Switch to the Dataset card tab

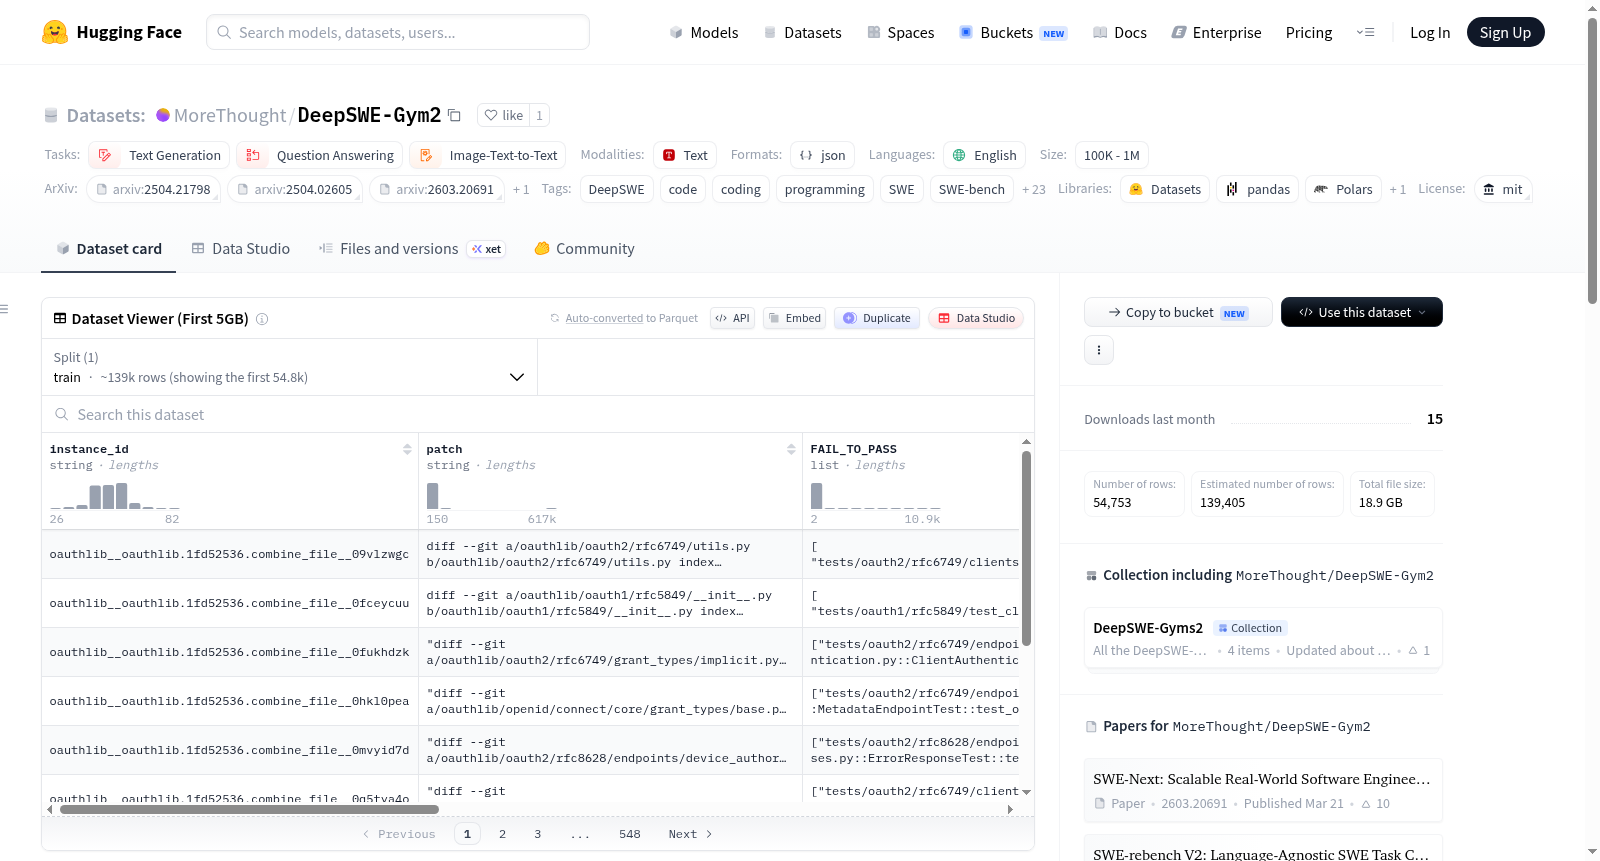[x=109, y=249]
